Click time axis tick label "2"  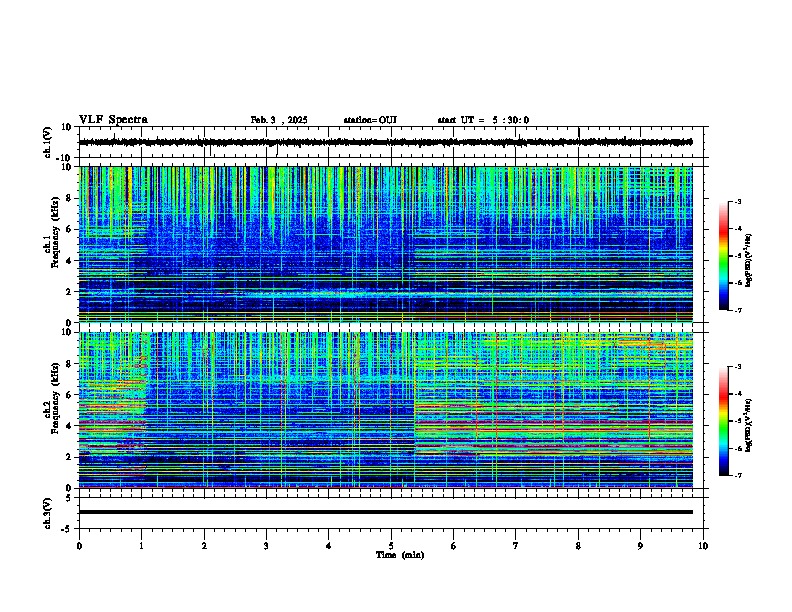click(x=204, y=546)
